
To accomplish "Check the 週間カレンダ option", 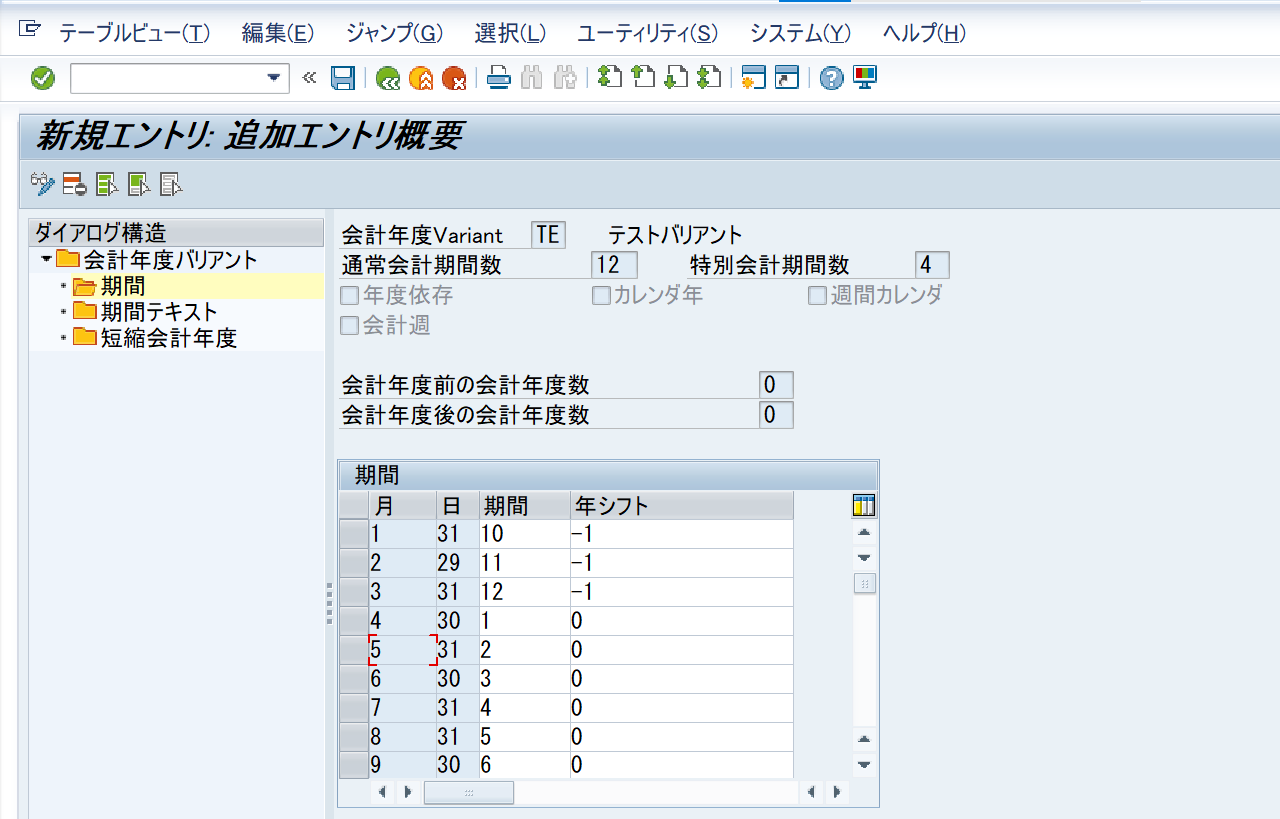I will coord(817,295).
